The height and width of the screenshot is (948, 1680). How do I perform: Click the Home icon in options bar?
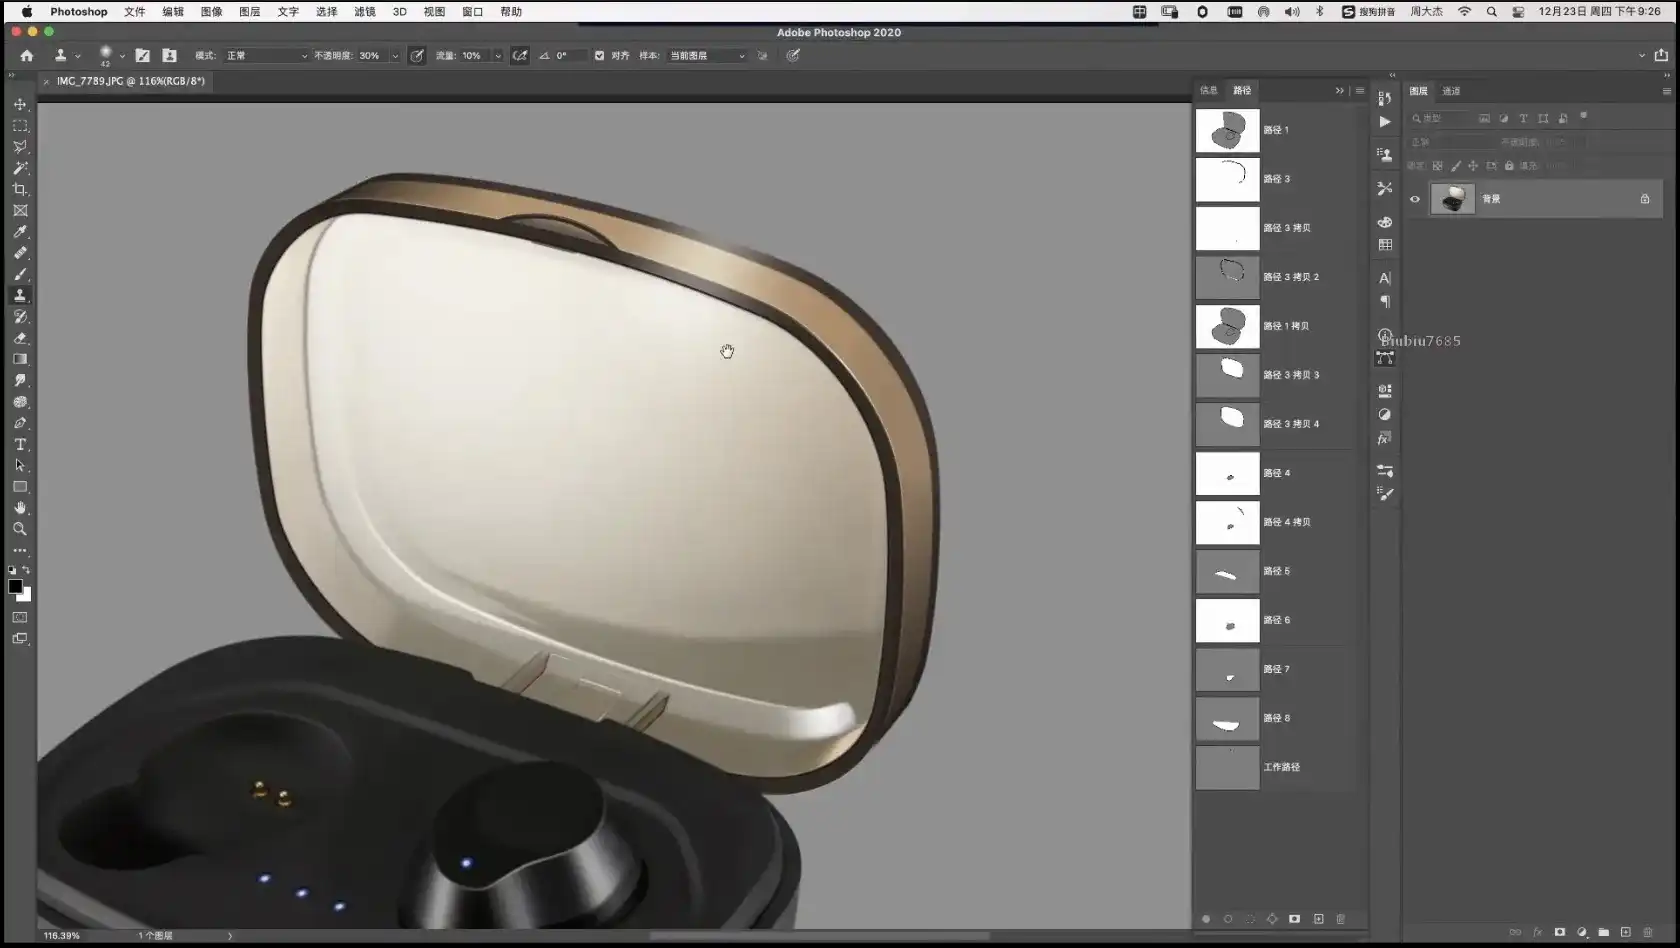click(x=27, y=56)
